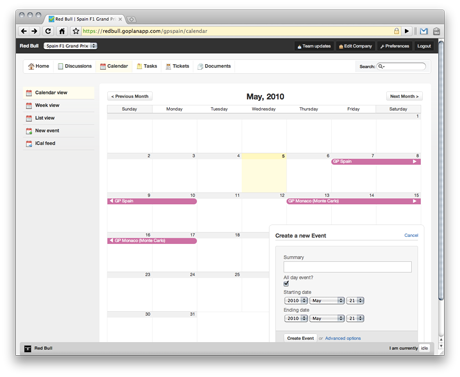Screen dimensions: 460x377
Task: Open the Documents tab
Action: click(x=214, y=66)
